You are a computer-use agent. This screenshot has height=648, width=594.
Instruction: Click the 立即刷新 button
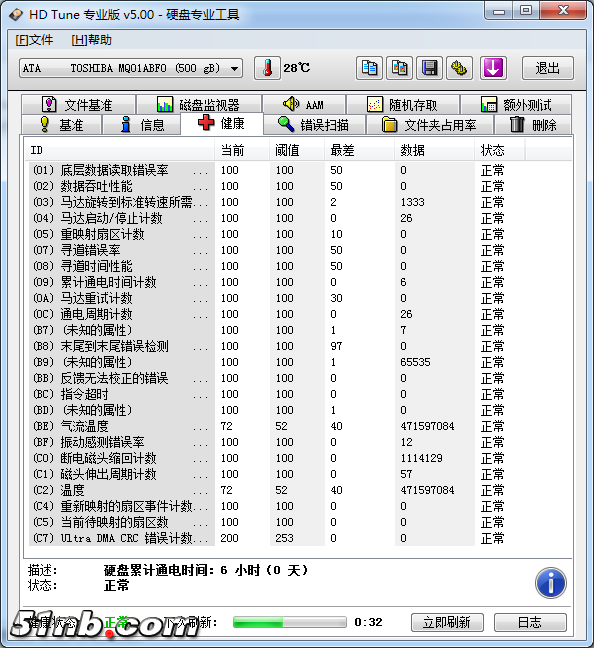tap(447, 622)
